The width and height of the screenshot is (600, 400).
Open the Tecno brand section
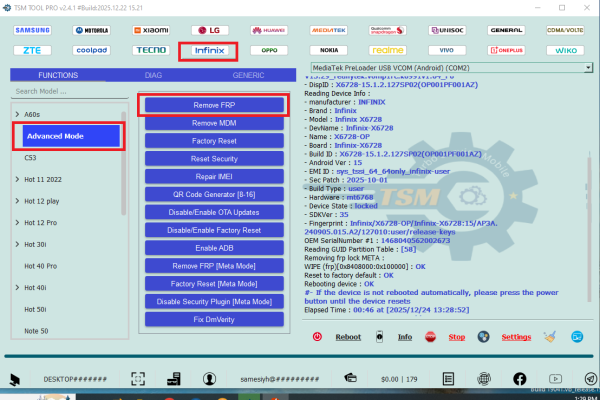pos(151,50)
